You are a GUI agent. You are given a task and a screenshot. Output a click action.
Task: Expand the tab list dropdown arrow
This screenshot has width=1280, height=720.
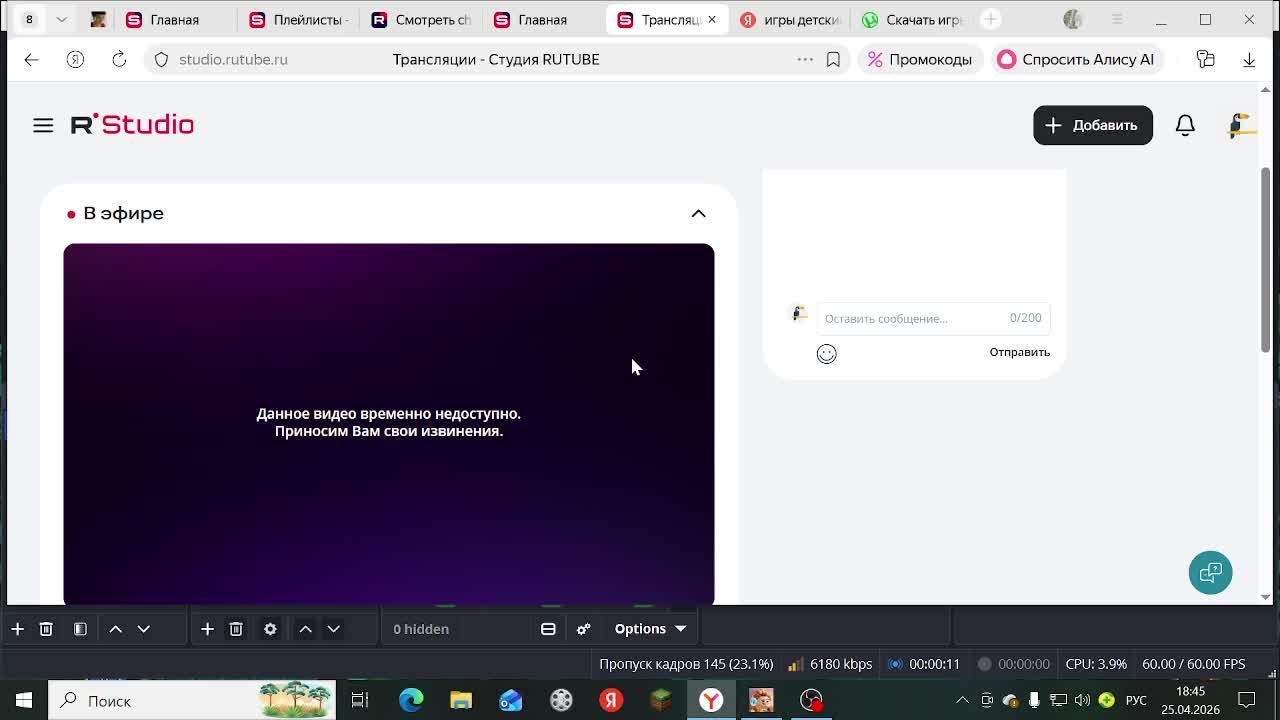pyautogui.click(x=62, y=19)
